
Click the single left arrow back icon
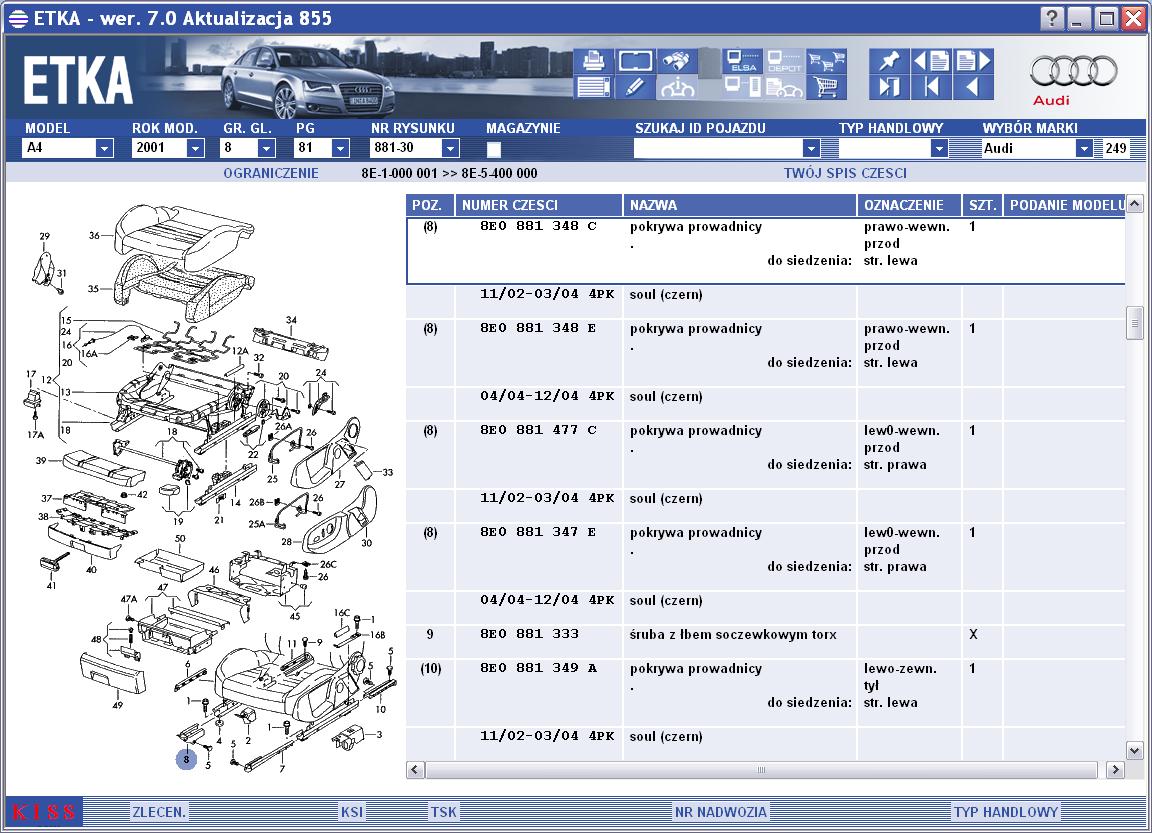[x=974, y=87]
